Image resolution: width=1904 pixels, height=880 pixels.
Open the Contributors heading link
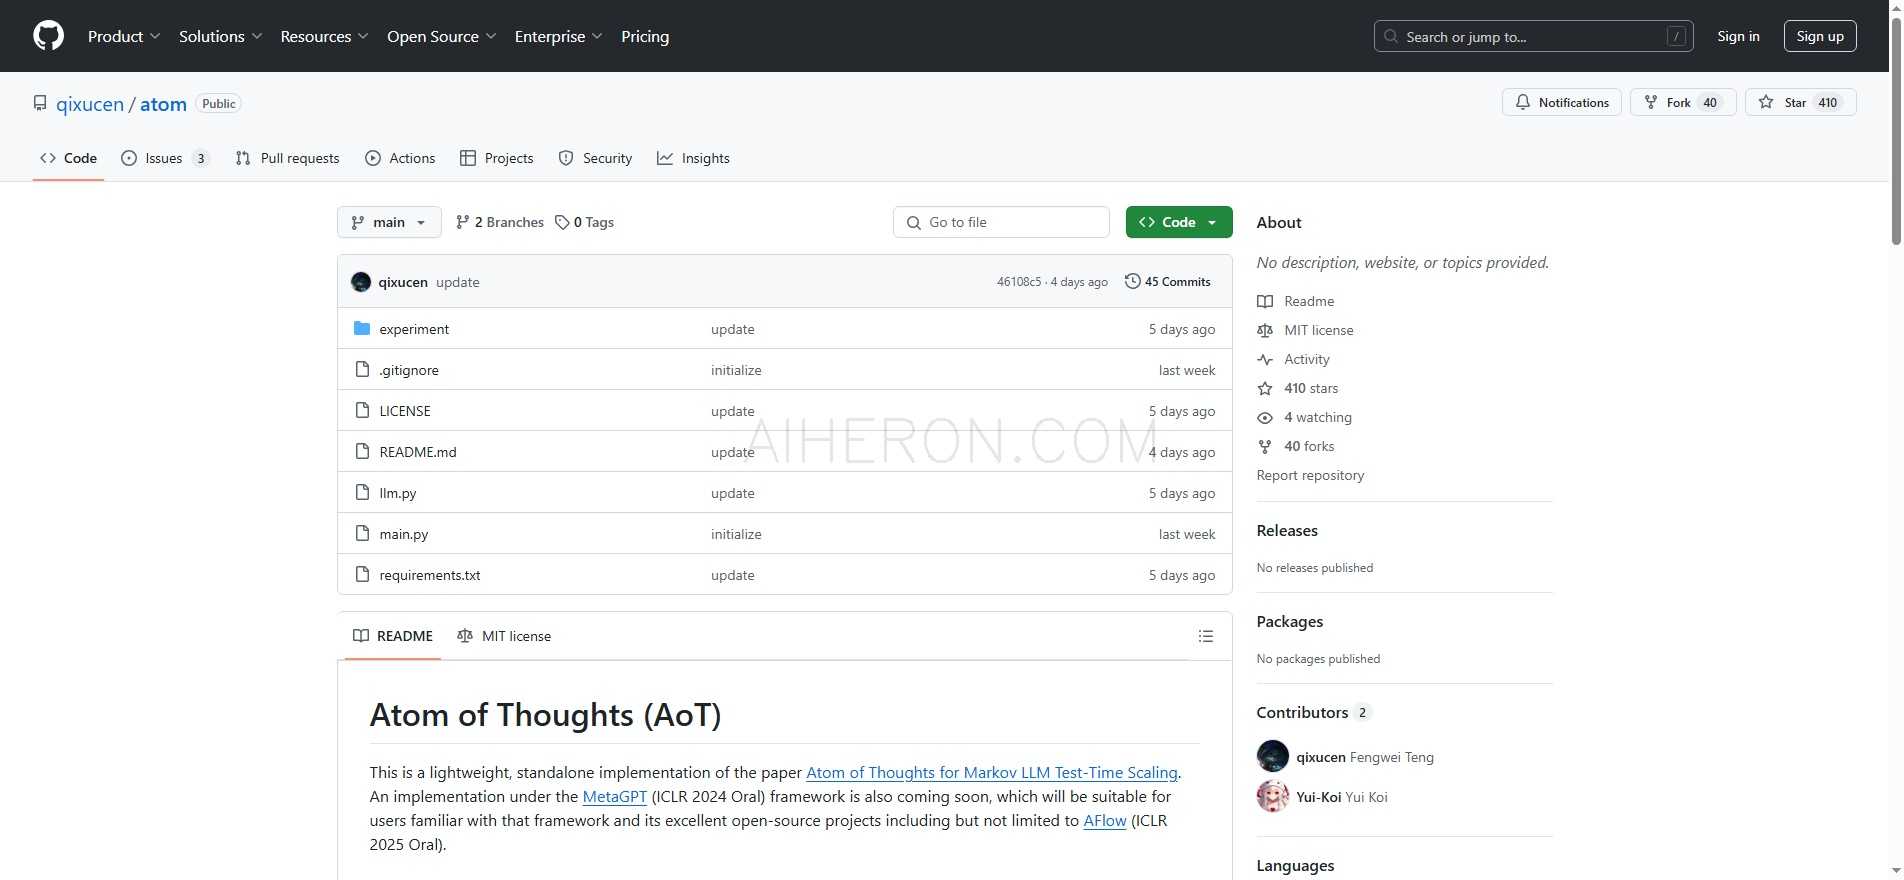pos(1314,712)
